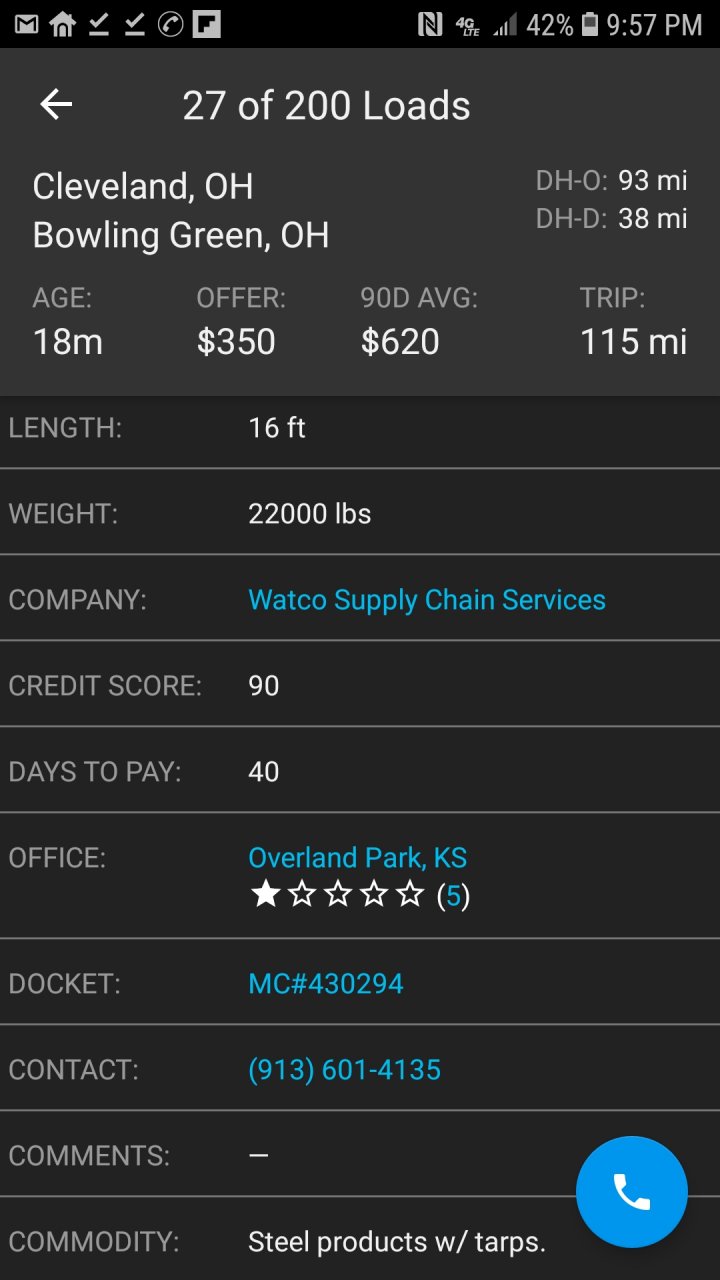The image size is (720, 1280).
Task: Tap the MC#430294 docket link
Action: click(x=325, y=984)
